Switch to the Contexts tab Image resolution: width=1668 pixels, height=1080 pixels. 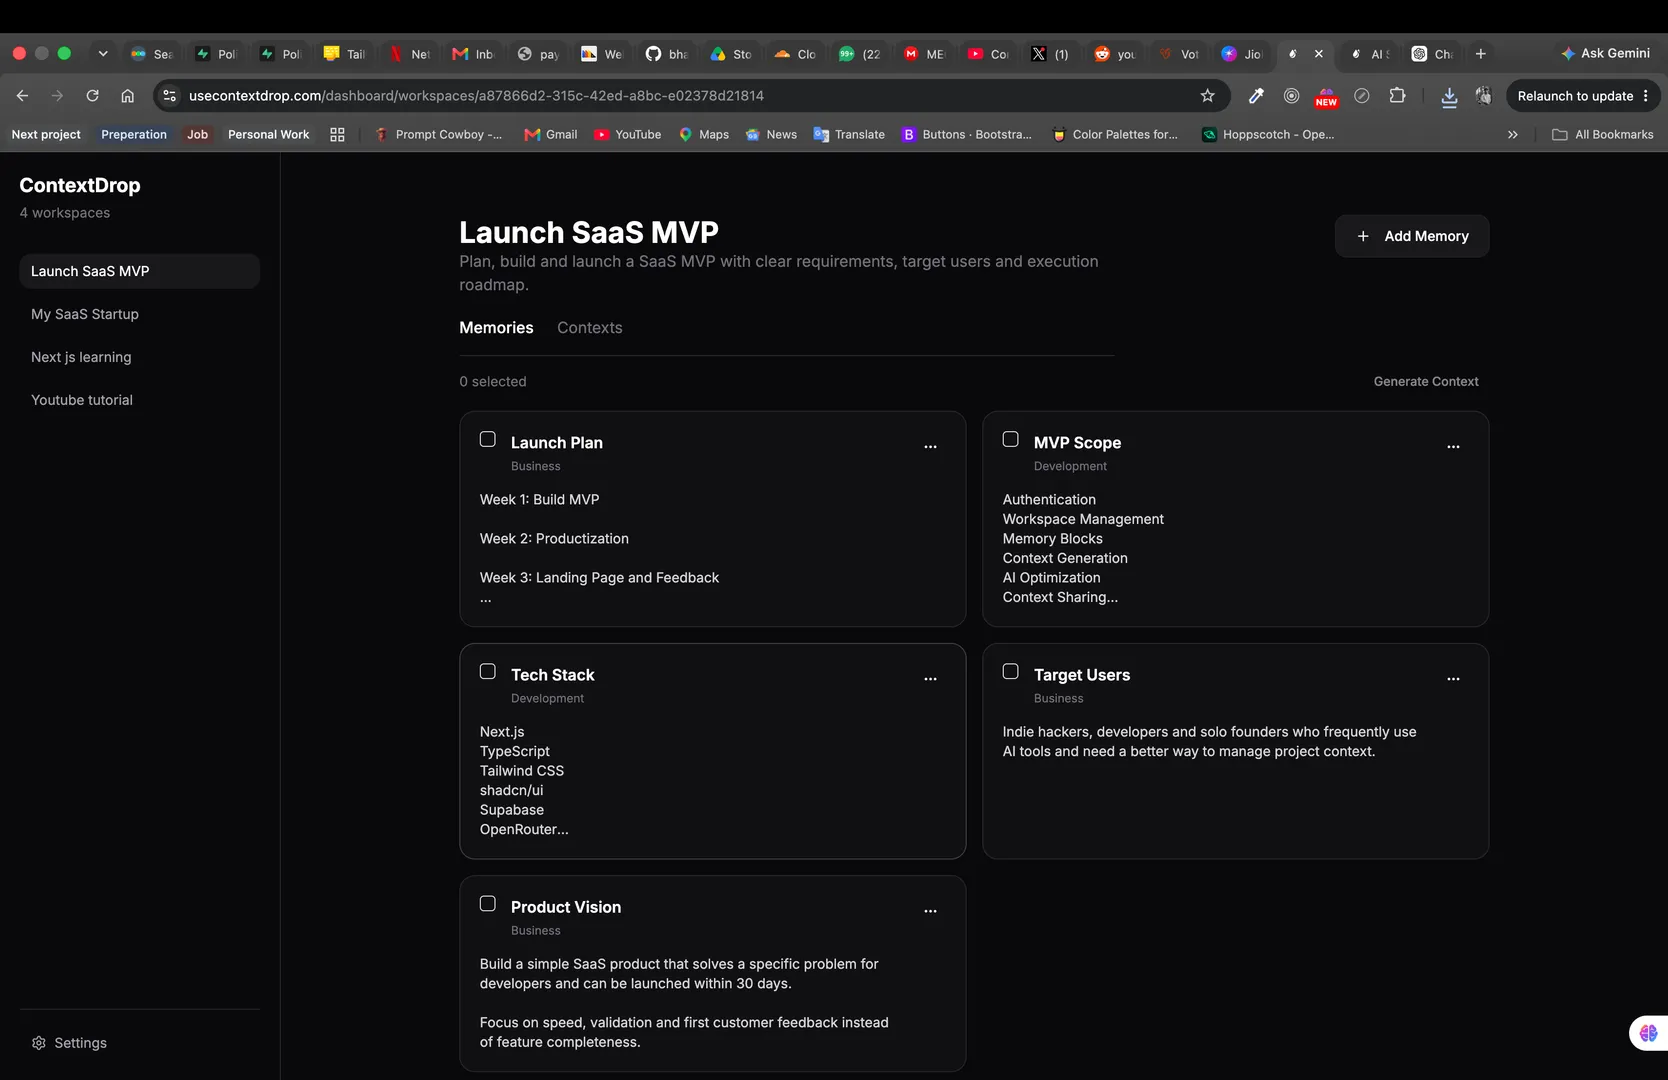590,328
